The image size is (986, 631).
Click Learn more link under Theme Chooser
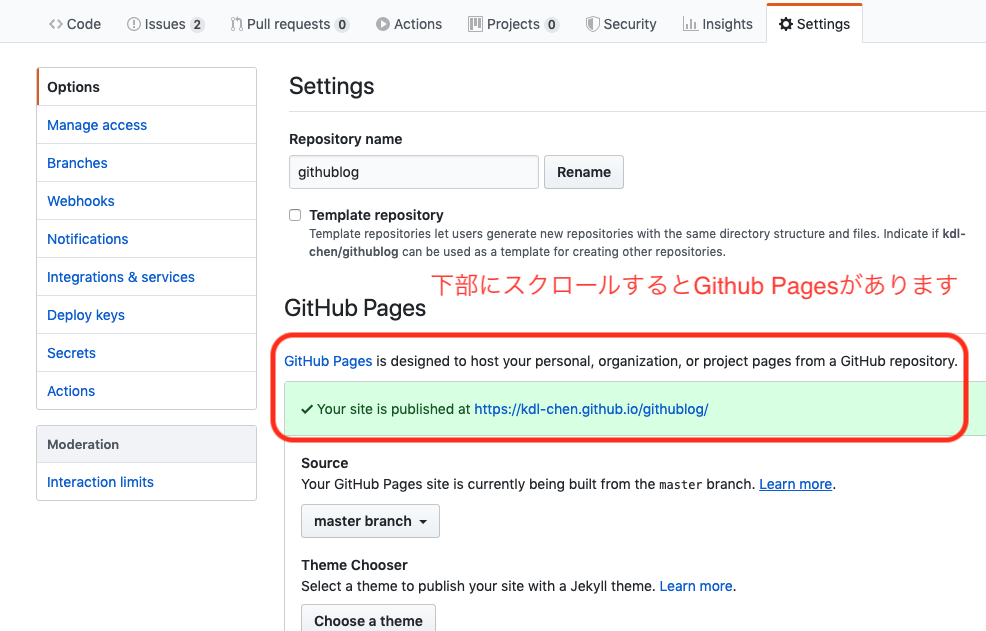point(696,586)
